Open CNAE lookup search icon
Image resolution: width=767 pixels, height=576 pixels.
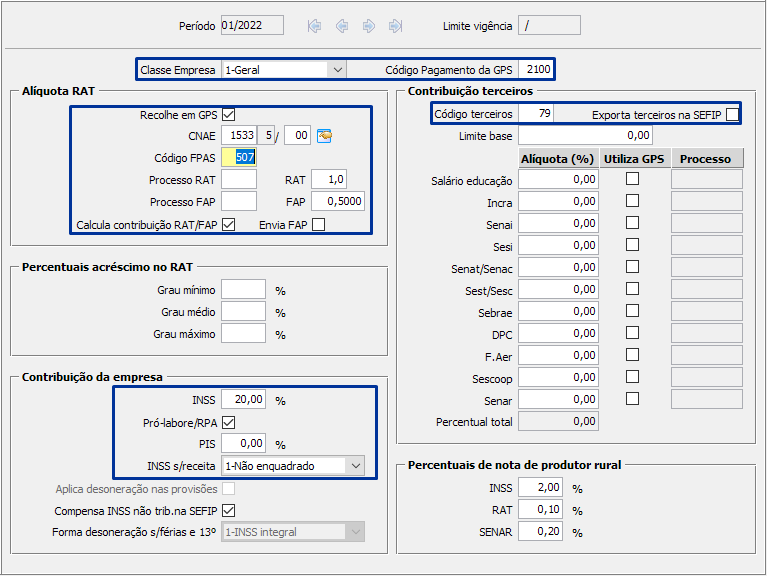[324, 136]
